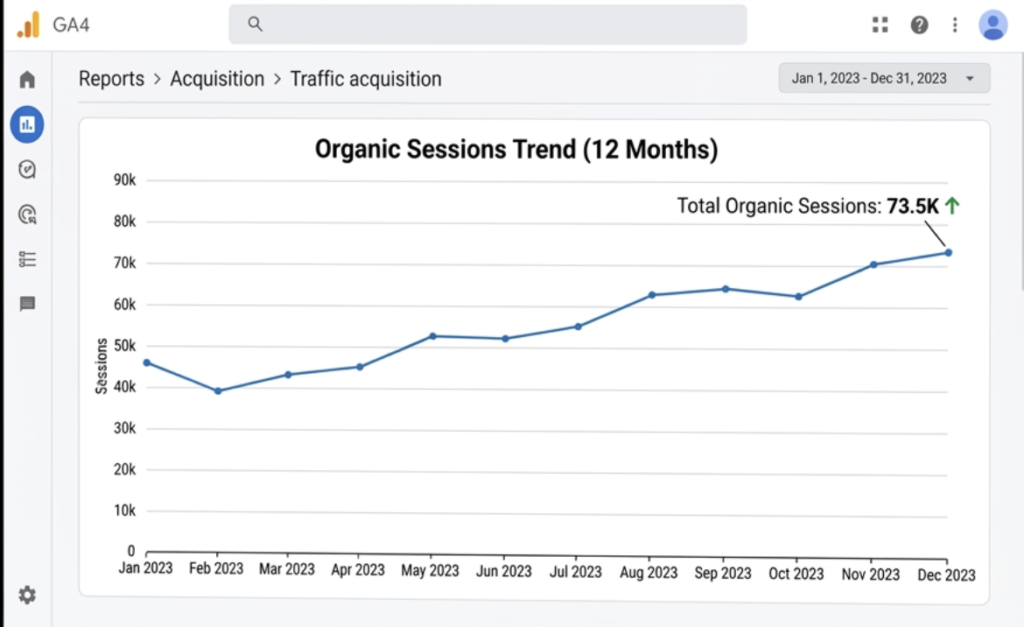This screenshot has height=627, width=1024.
Task: Click the Jul 2023 data point
Action: point(578,327)
